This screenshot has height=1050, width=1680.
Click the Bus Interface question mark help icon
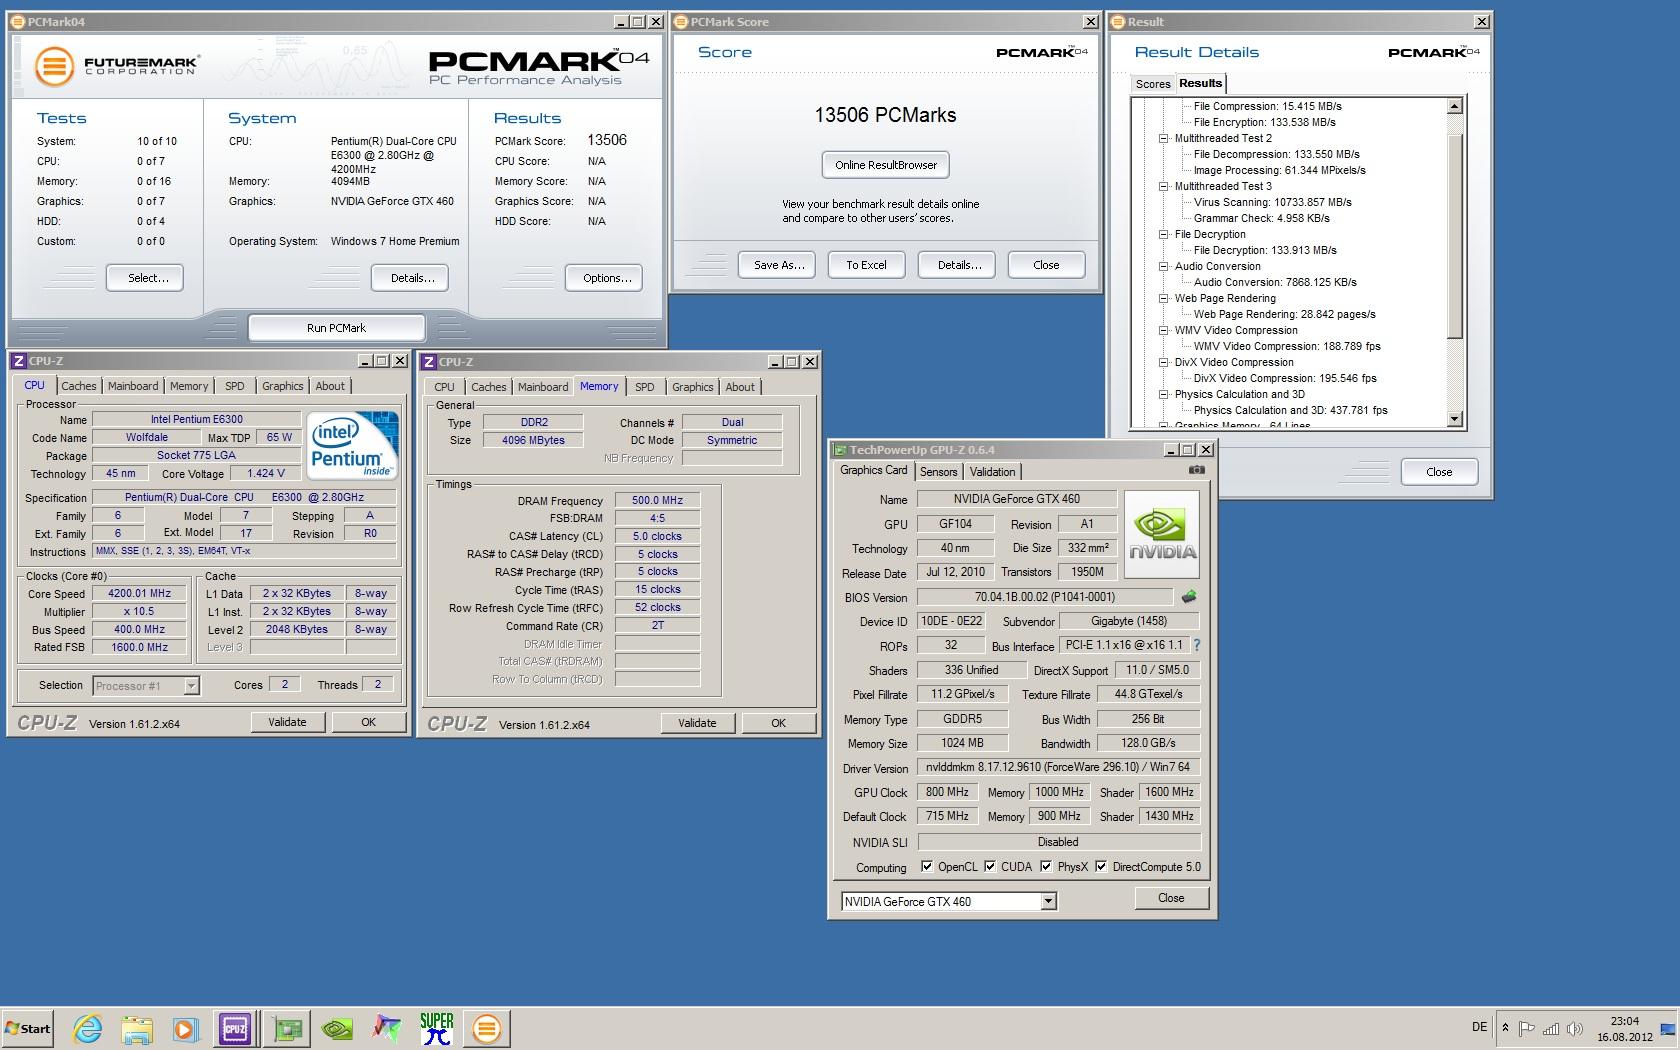pyautogui.click(x=1197, y=645)
